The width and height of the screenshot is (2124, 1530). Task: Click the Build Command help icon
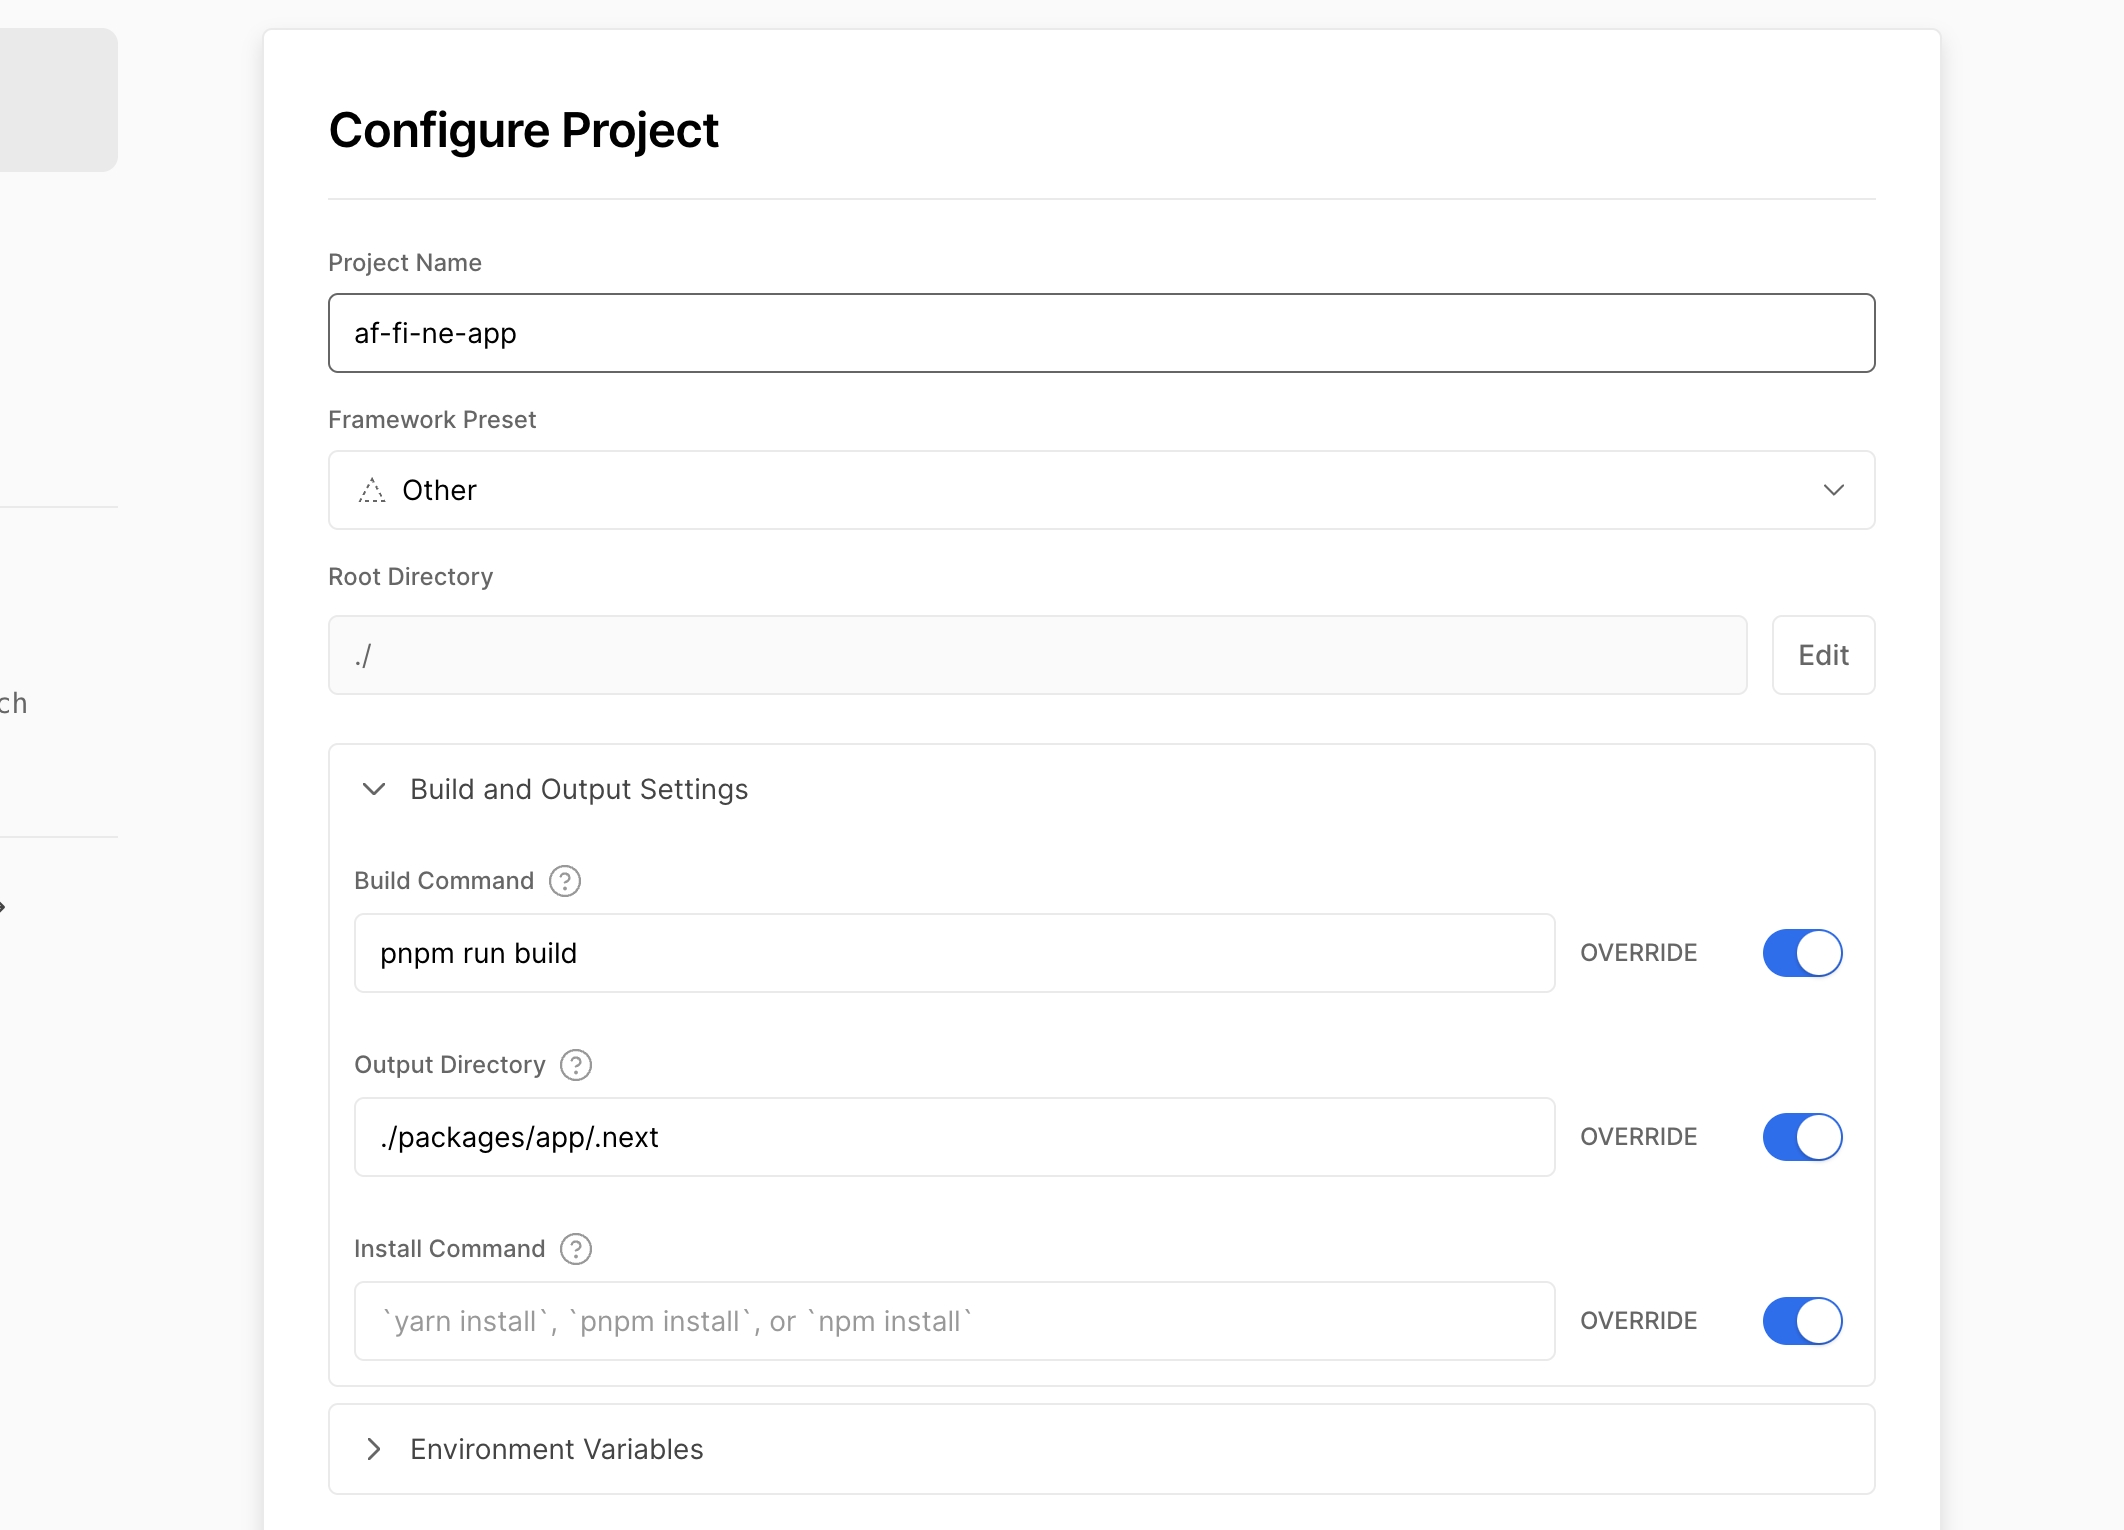point(564,881)
